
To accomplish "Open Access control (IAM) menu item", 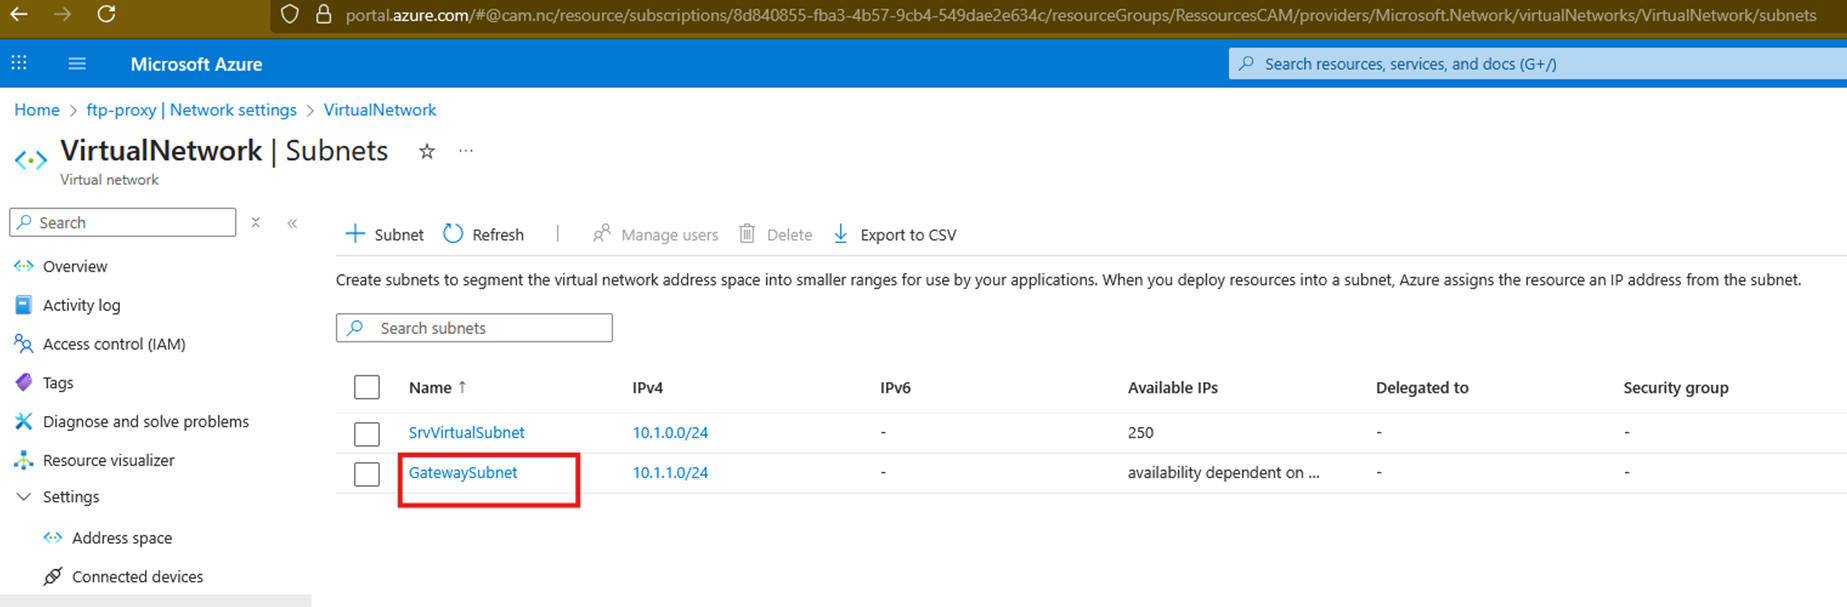I will [x=114, y=344].
